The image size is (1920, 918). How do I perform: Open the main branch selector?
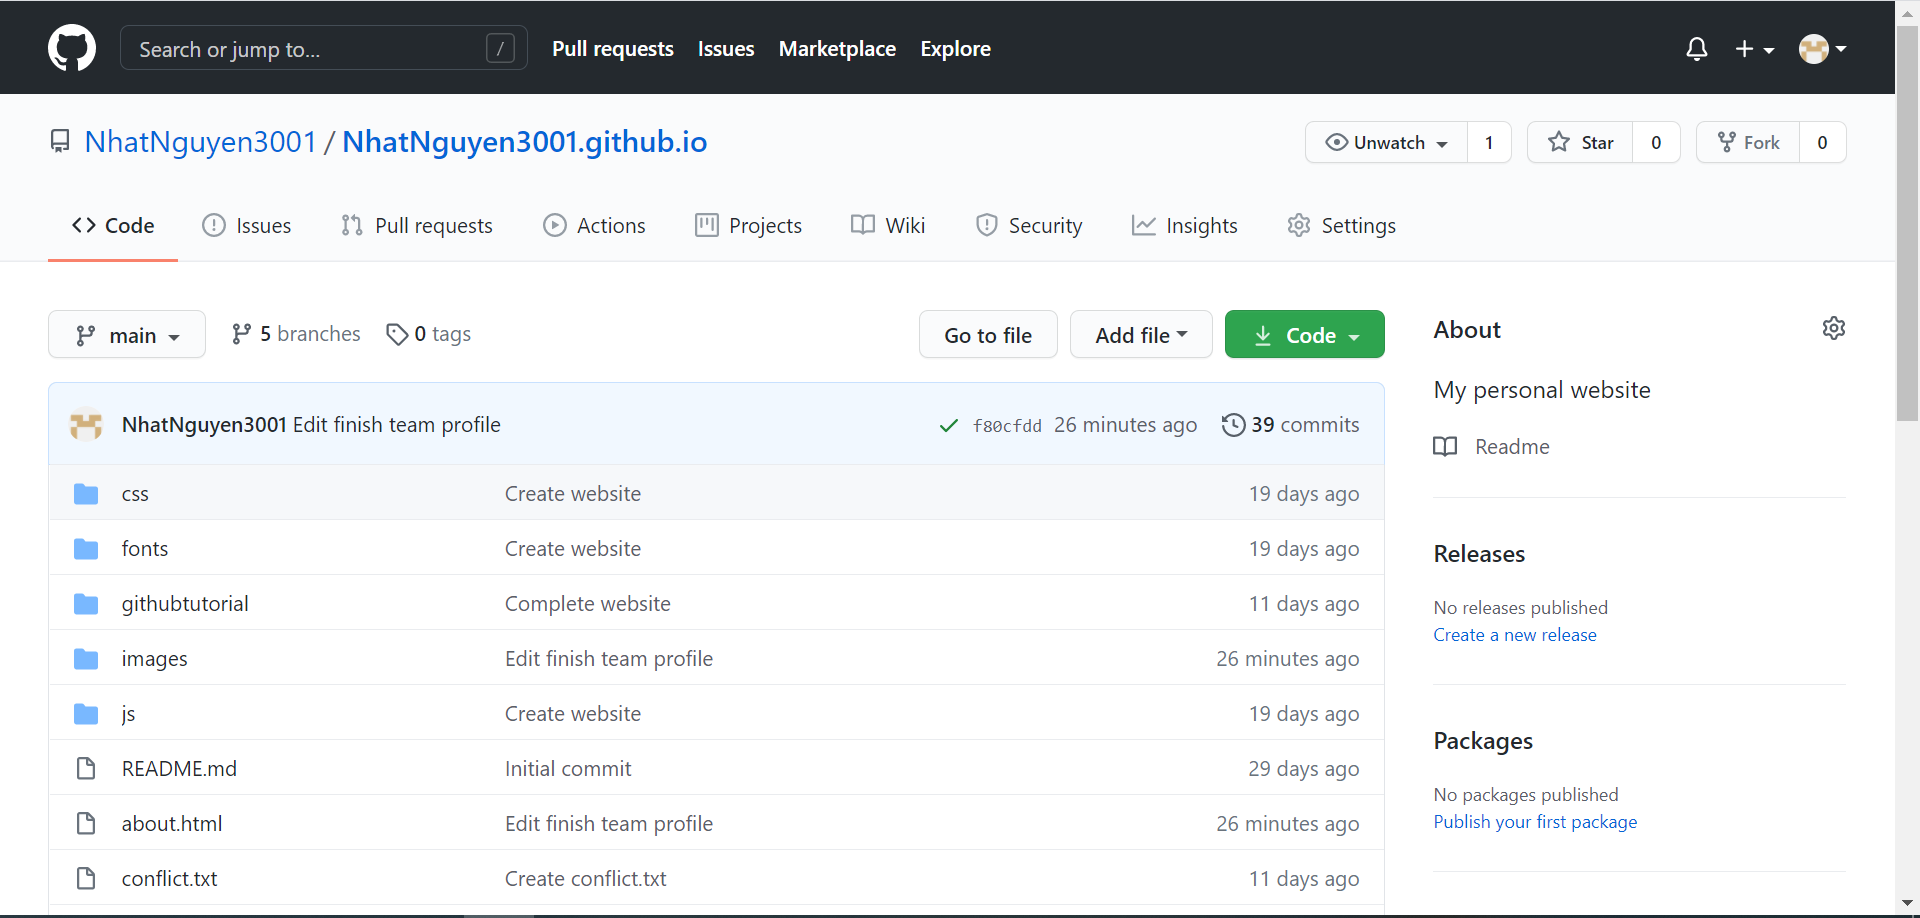pyautogui.click(x=127, y=334)
